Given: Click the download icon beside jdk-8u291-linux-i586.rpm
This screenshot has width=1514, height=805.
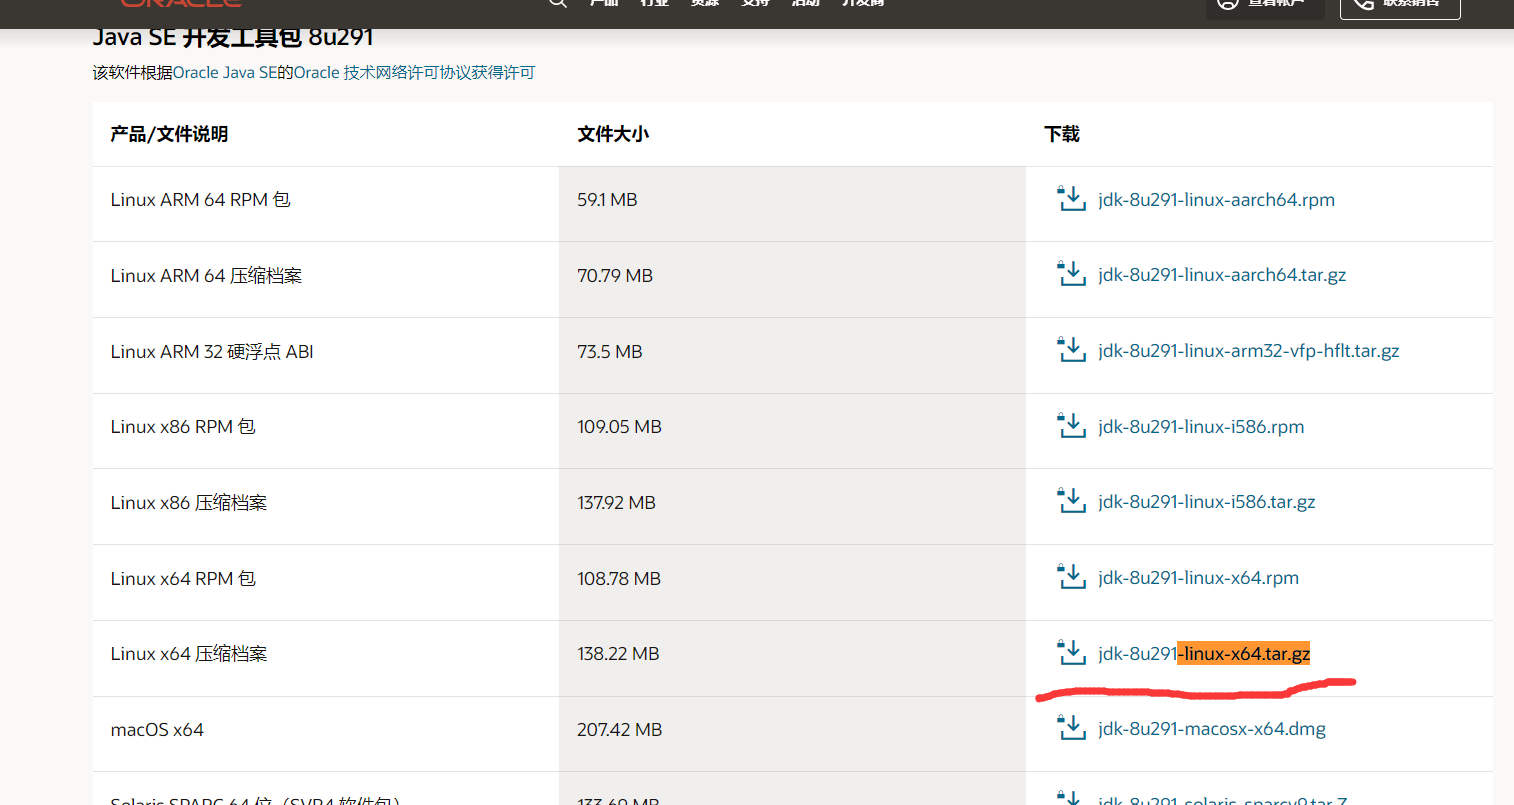Looking at the screenshot, I should coord(1071,426).
